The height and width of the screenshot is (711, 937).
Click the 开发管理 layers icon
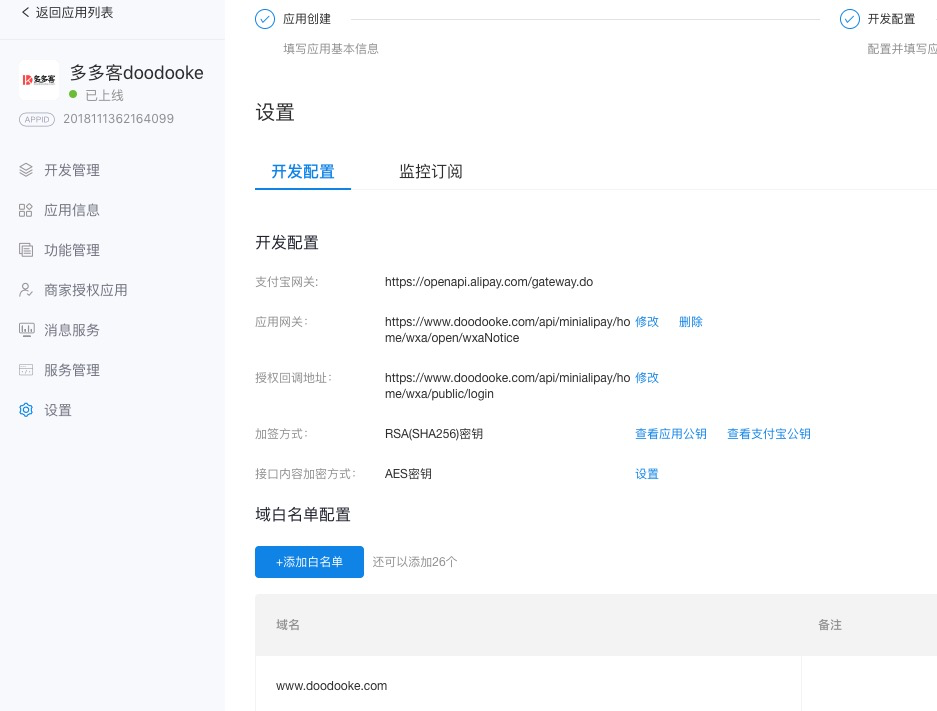pyautogui.click(x=26, y=170)
